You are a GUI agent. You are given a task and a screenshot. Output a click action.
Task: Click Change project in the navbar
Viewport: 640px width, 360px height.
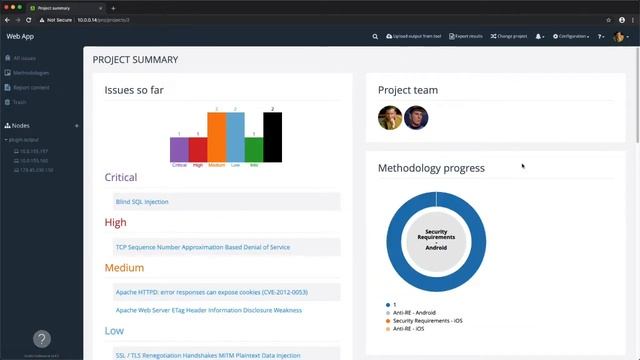pyautogui.click(x=509, y=36)
